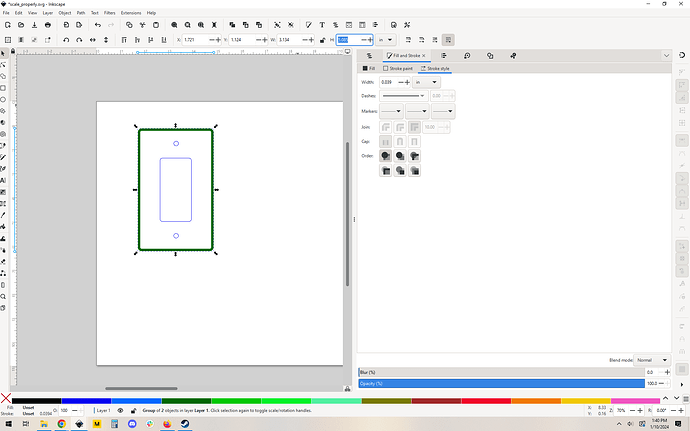The width and height of the screenshot is (690, 431).
Task: Open the toolbar units 'in' dropdown
Action: [x=385, y=40]
